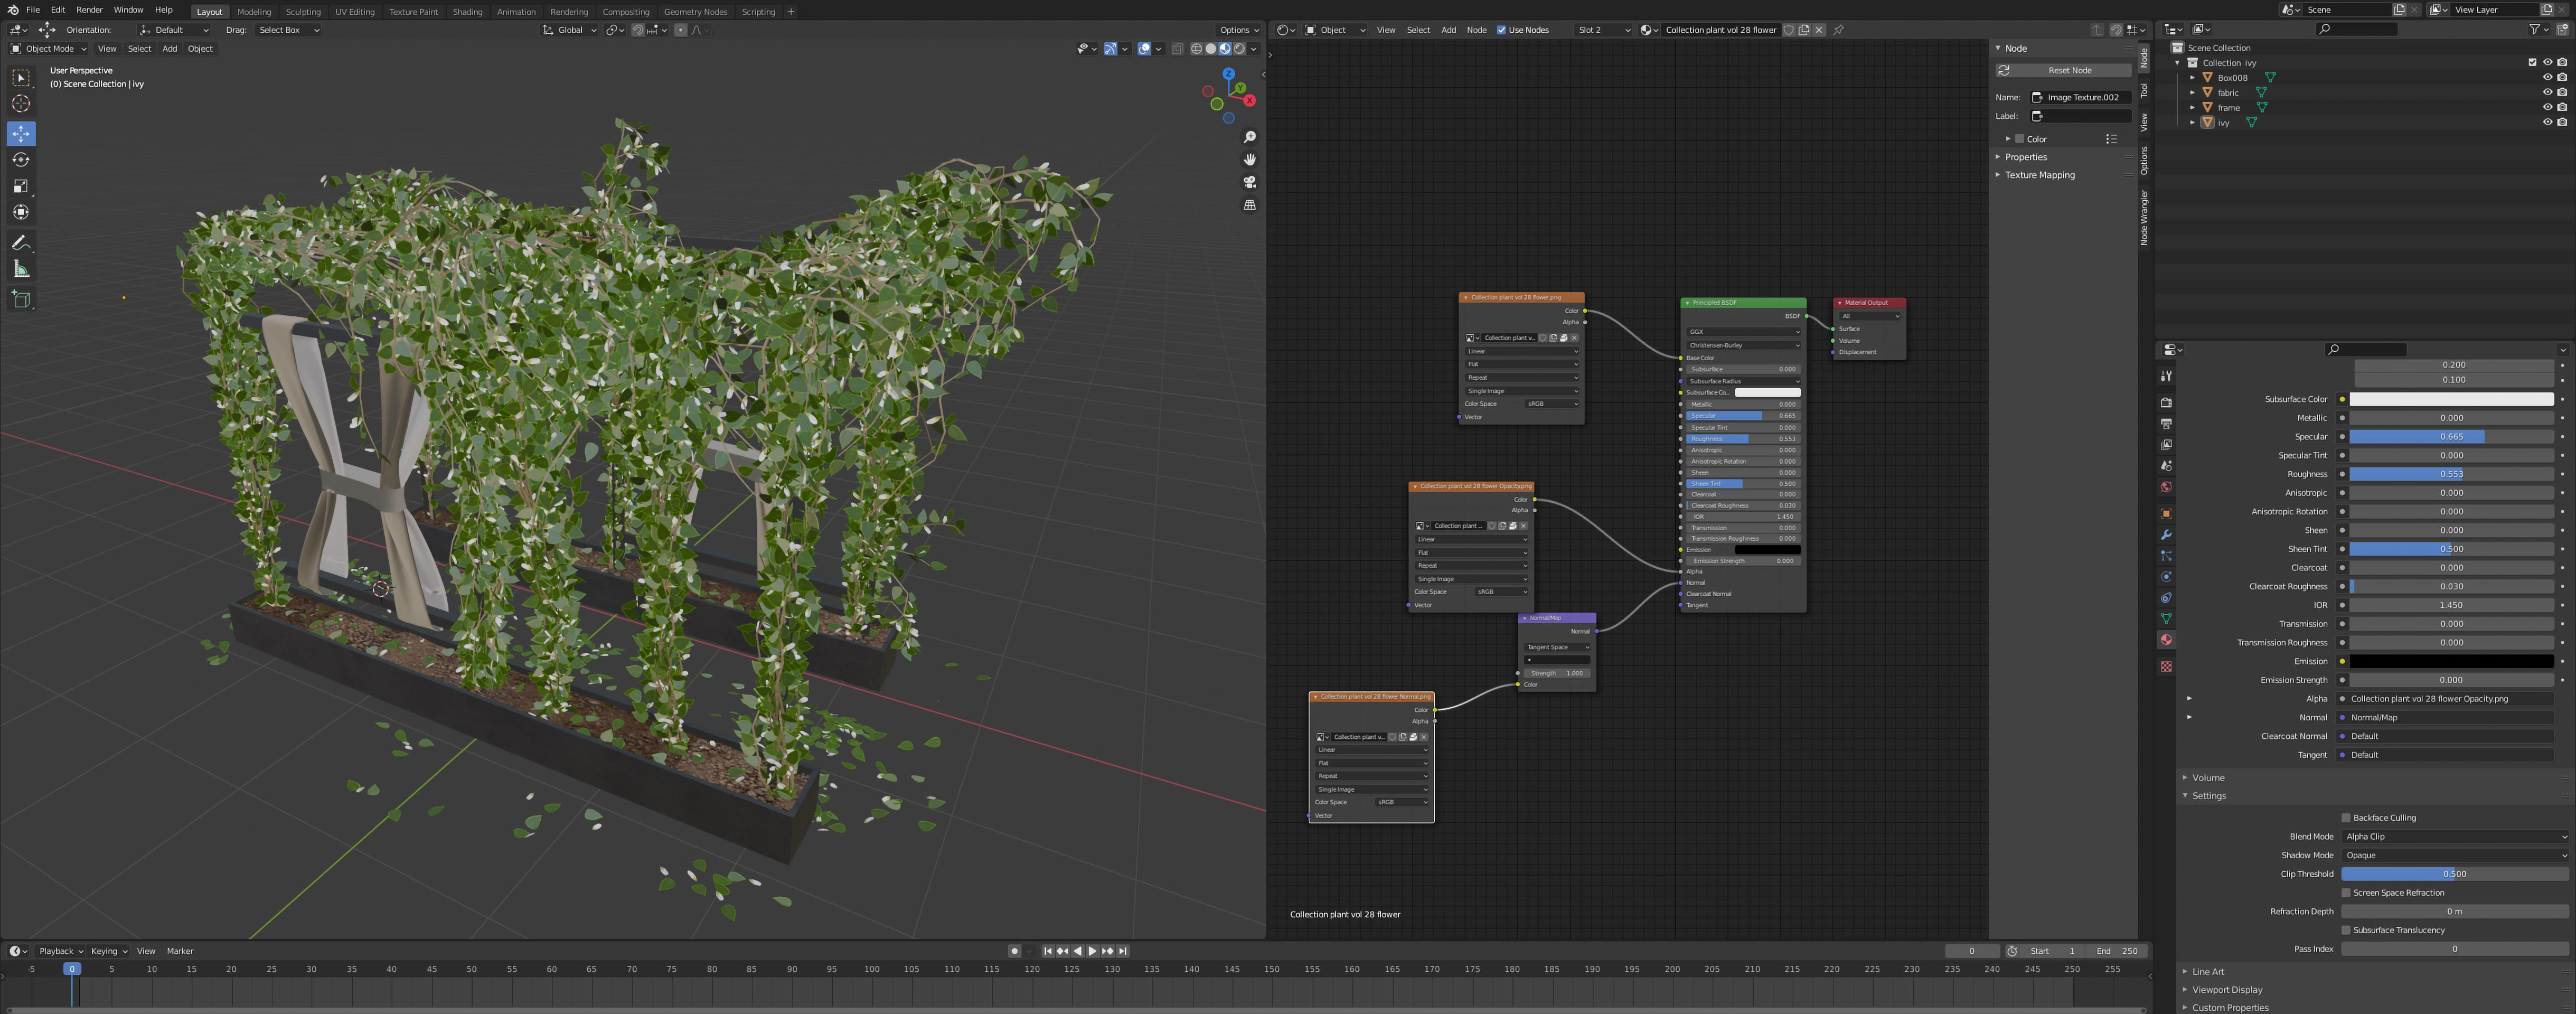The height and width of the screenshot is (1014, 2576).
Task: Open Keying popover in timeline
Action: 109,951
